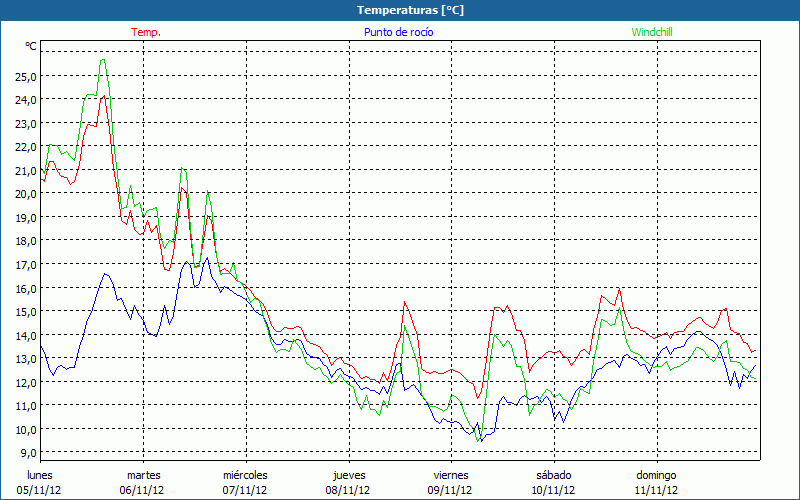800x500 pixels.
Task: Click the 25,0 y-axis value
Action: click(24, 76)
